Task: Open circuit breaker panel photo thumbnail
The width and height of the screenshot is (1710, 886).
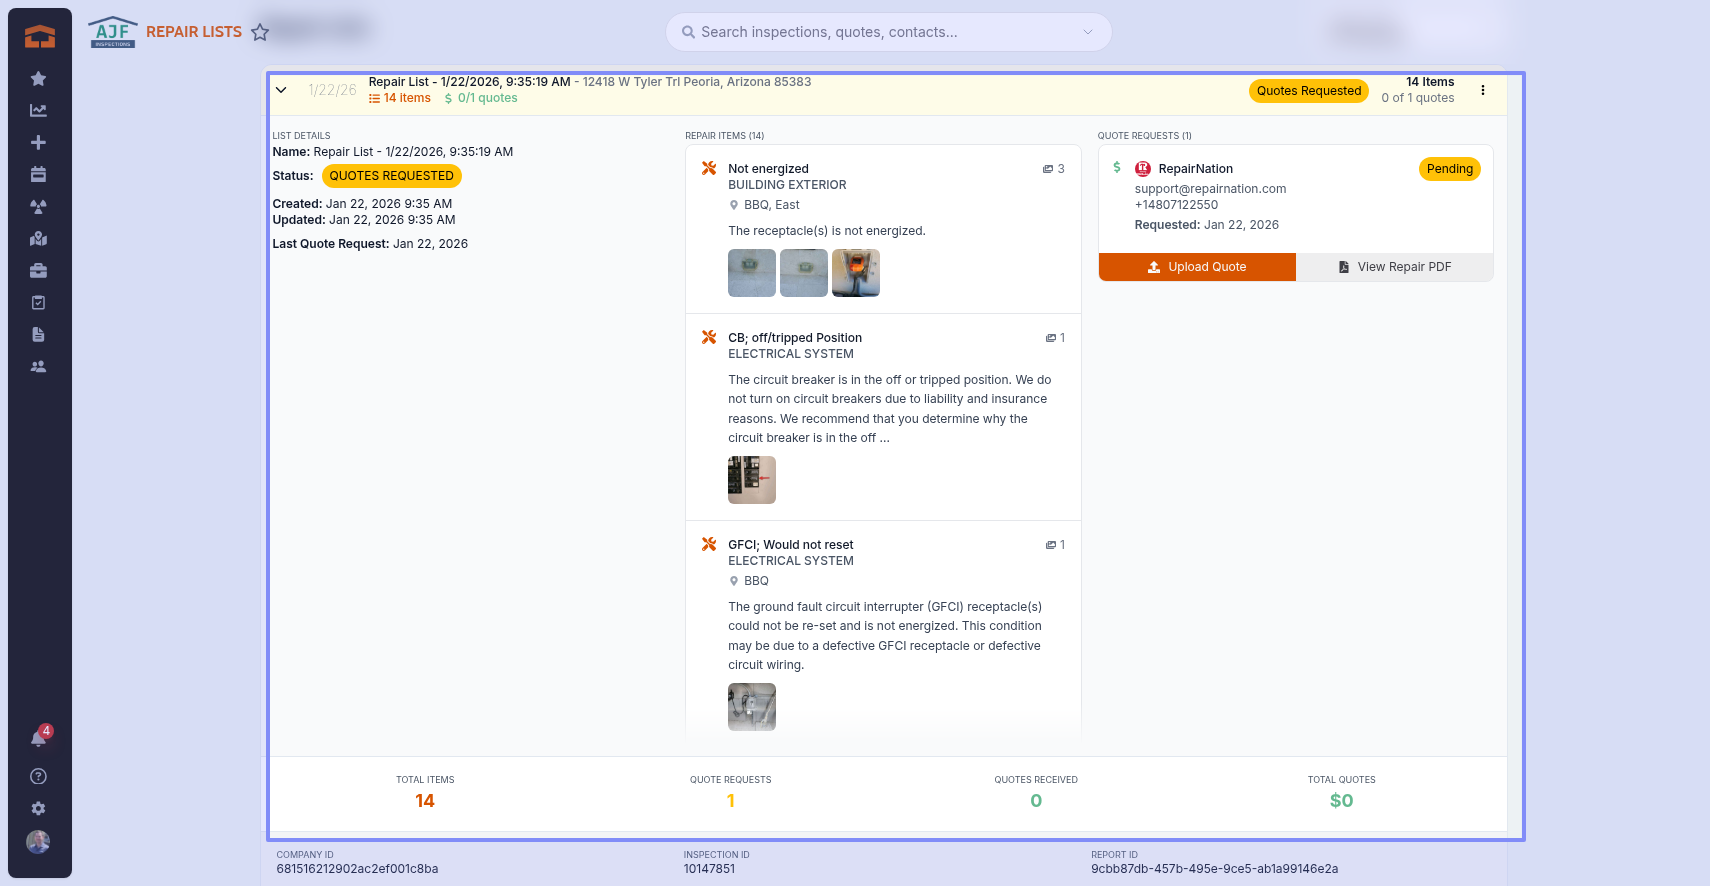Action: coord(752,480)
